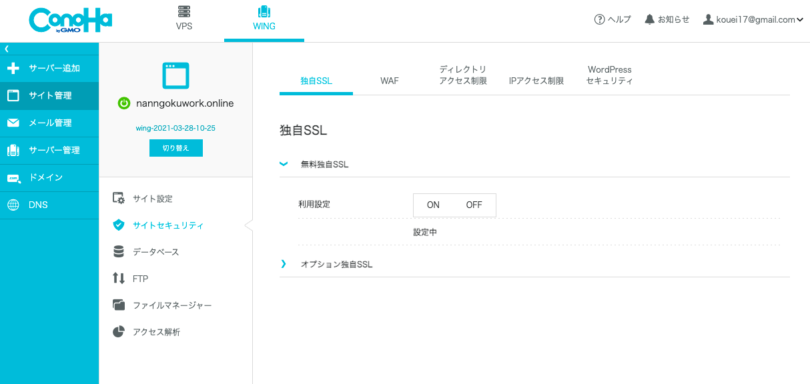Open FTP submenu item
This screenshot has width=810, height=384.
pos(141,279)
